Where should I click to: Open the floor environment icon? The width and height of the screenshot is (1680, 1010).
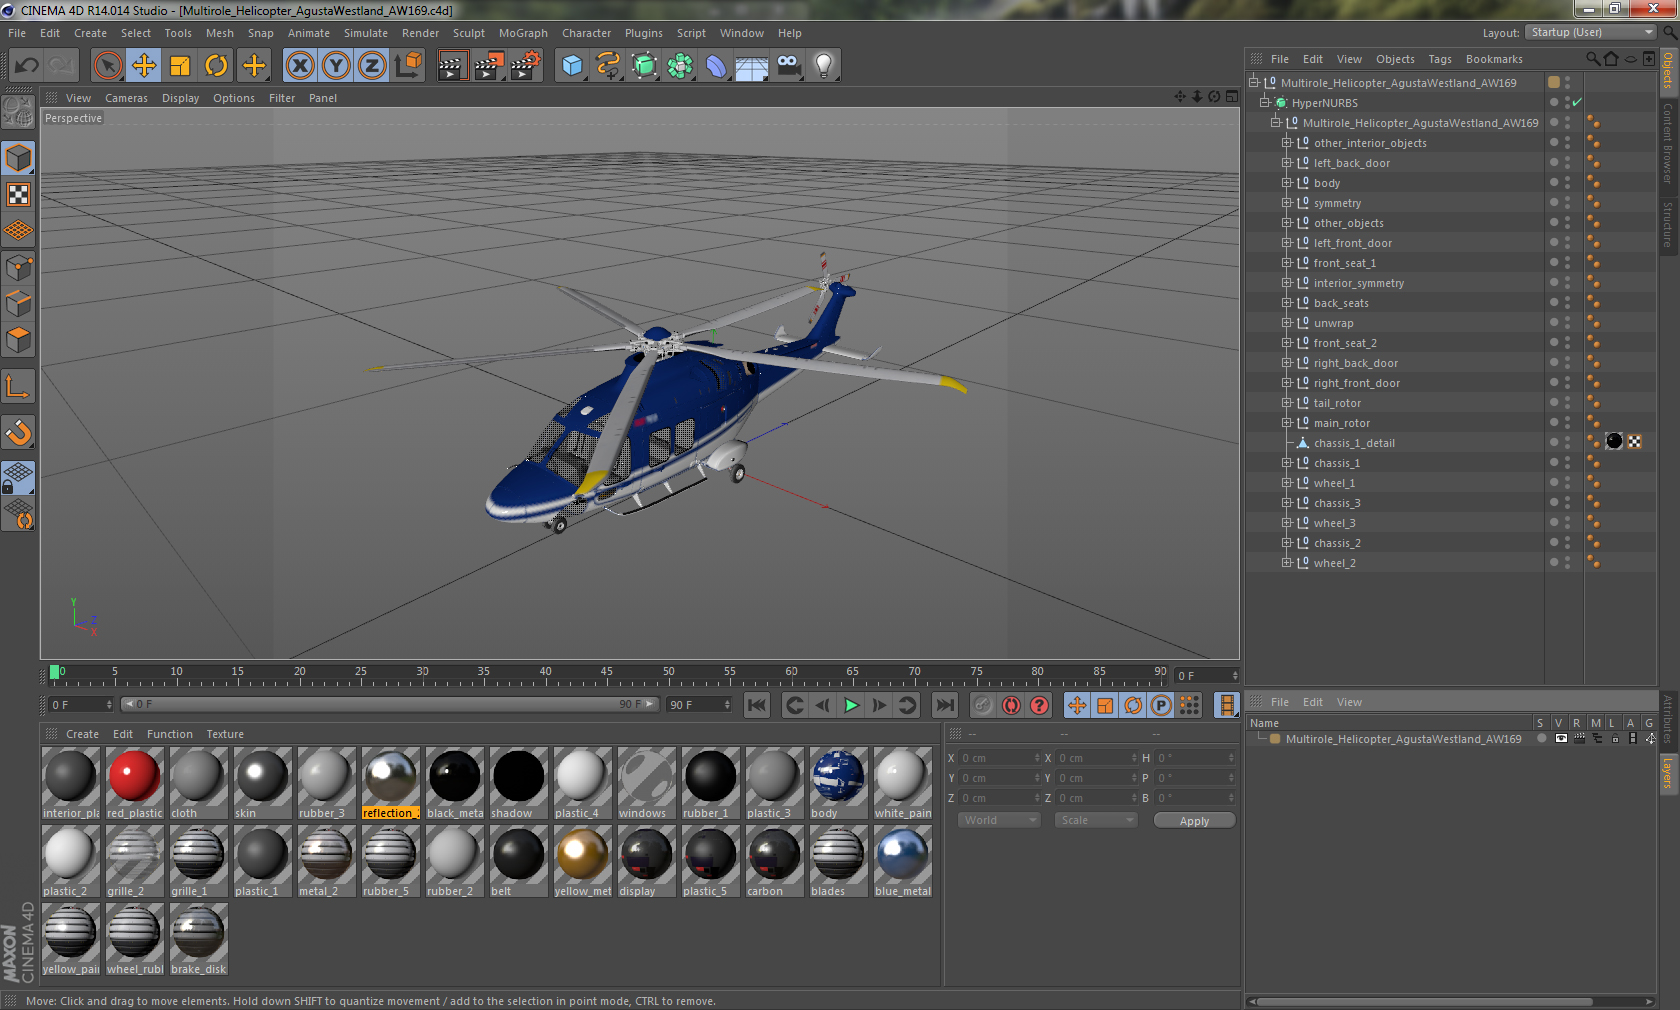coord(752,66)
